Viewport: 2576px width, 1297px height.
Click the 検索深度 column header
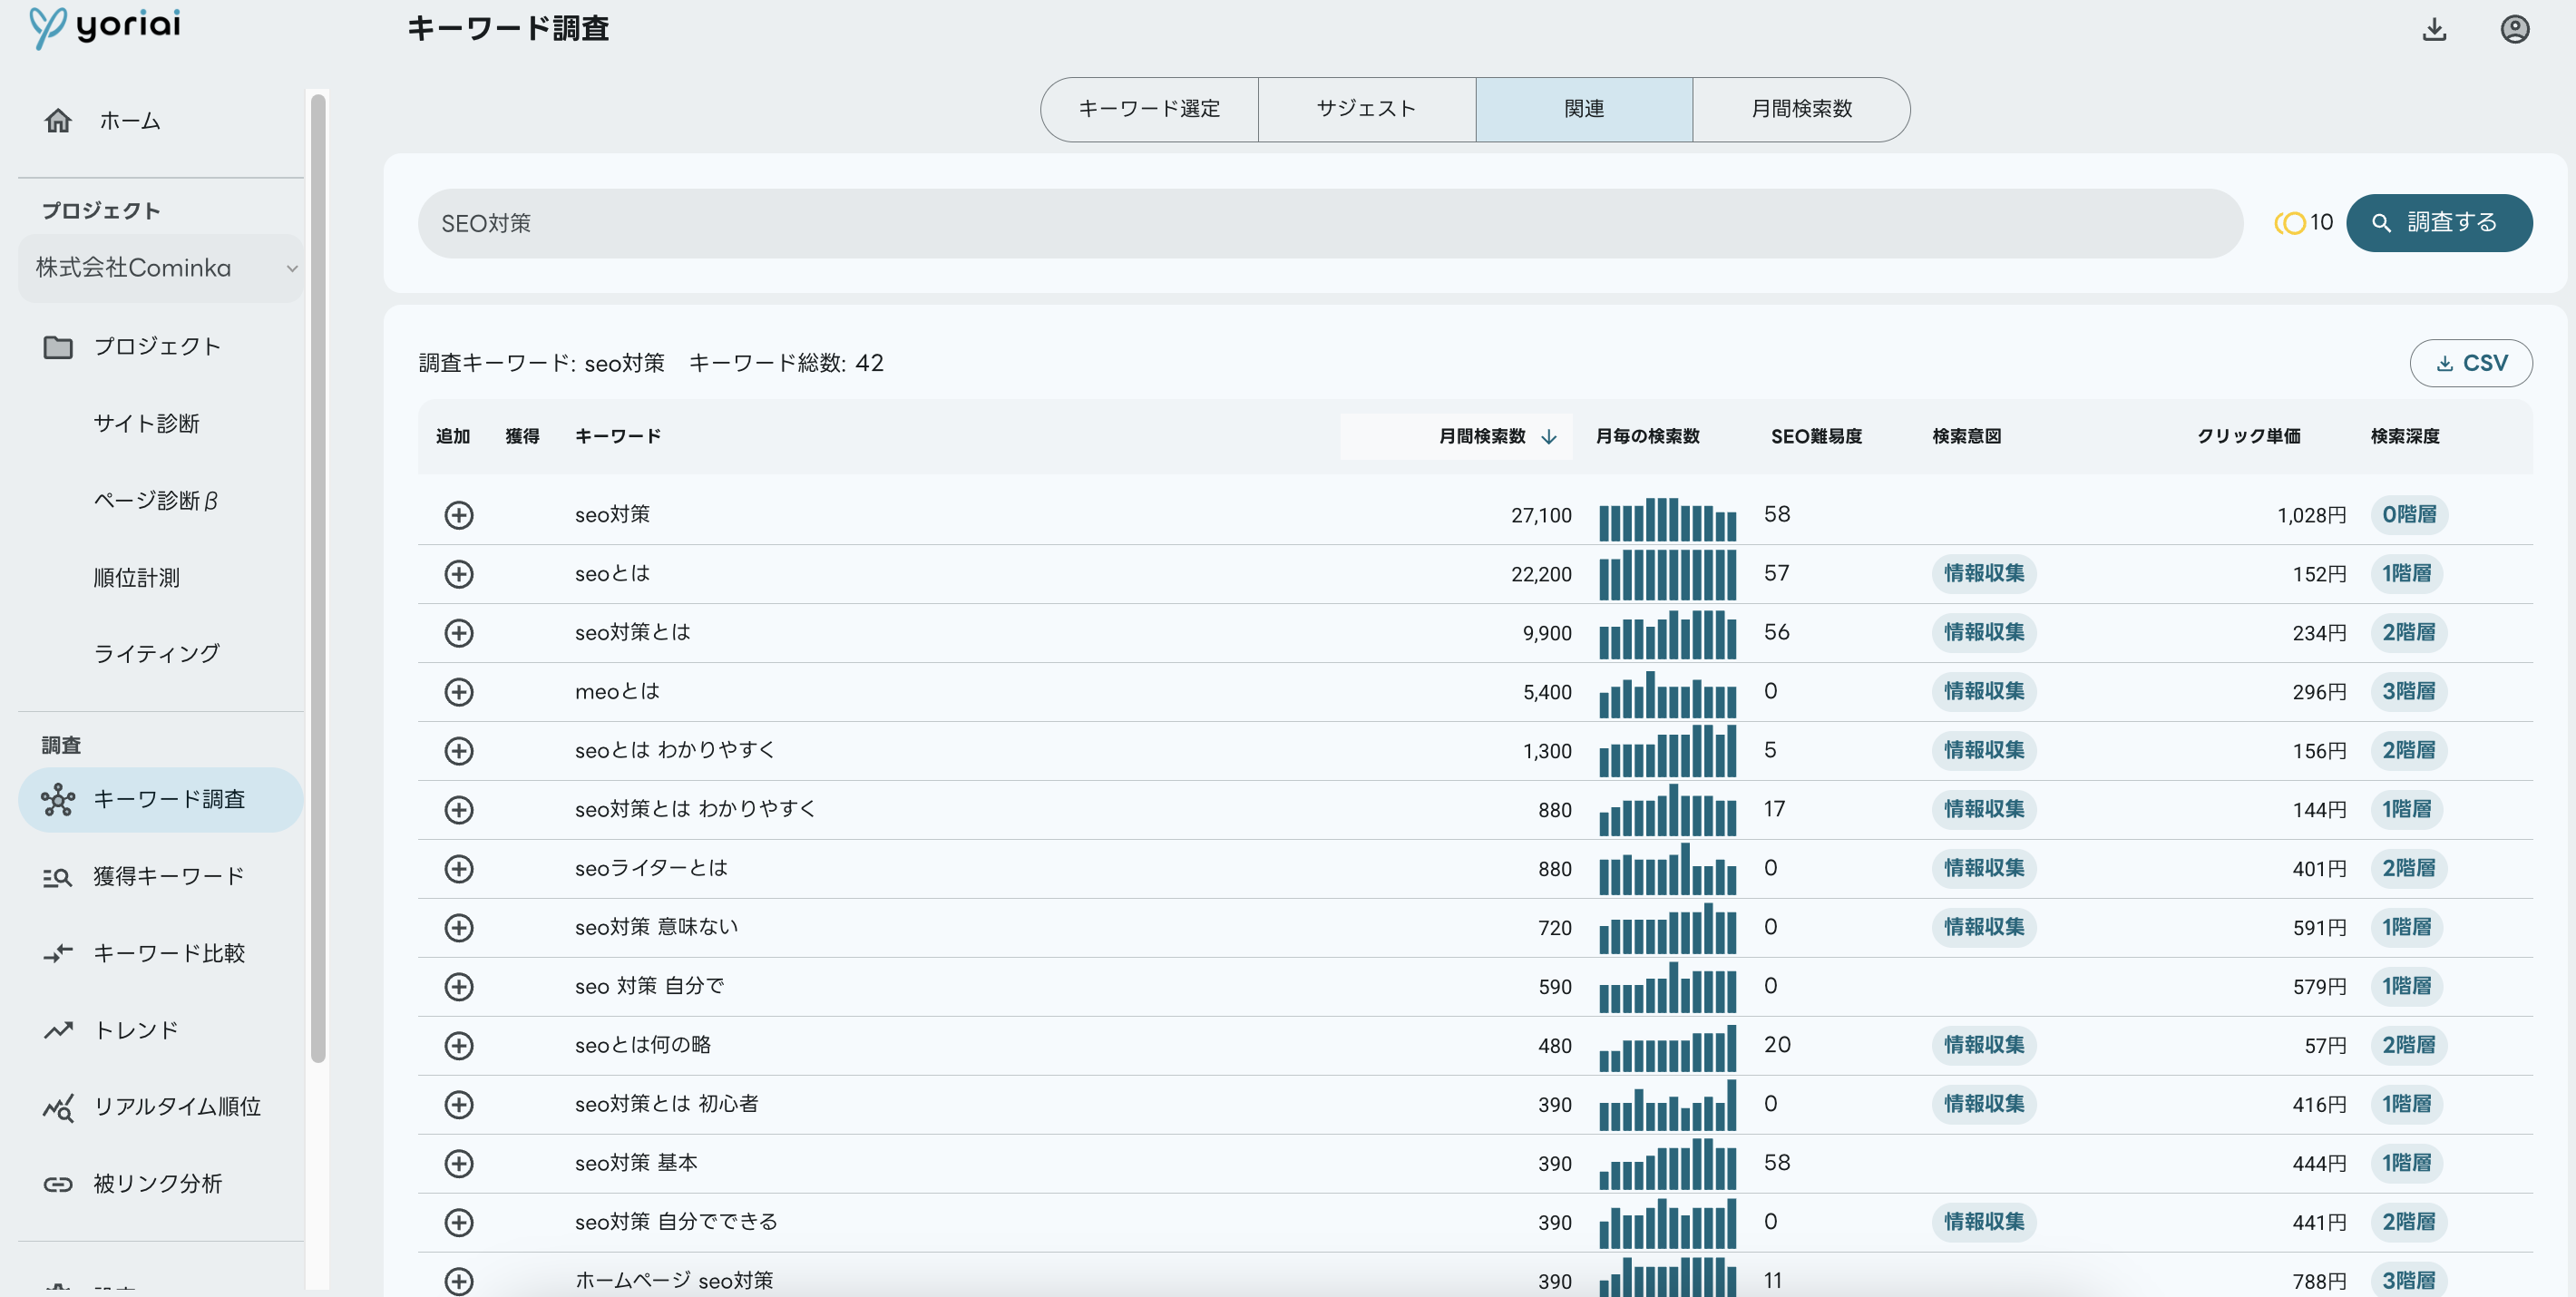2404,436
